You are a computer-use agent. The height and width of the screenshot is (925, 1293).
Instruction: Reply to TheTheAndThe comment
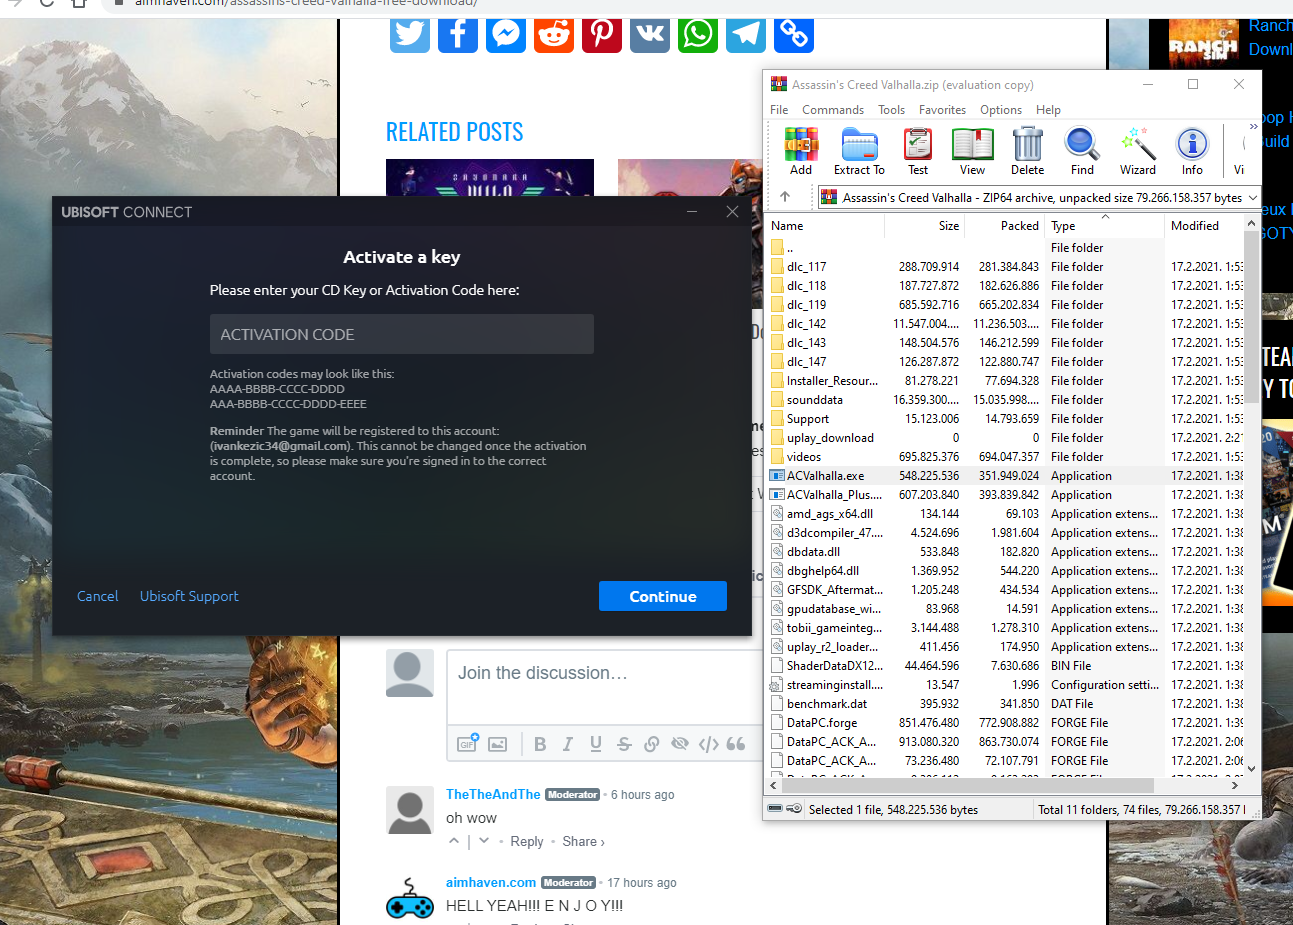(527, 842)
